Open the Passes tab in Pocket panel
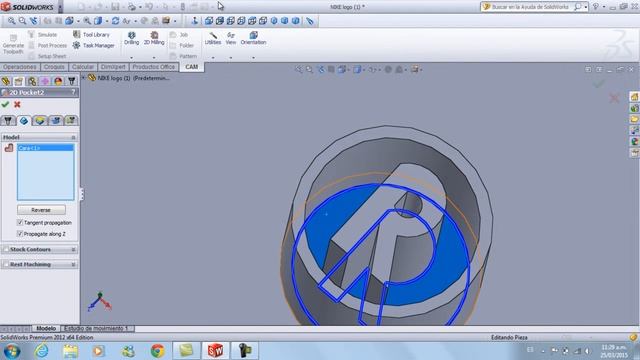The image size is (640, 360). tap(56, 120)
